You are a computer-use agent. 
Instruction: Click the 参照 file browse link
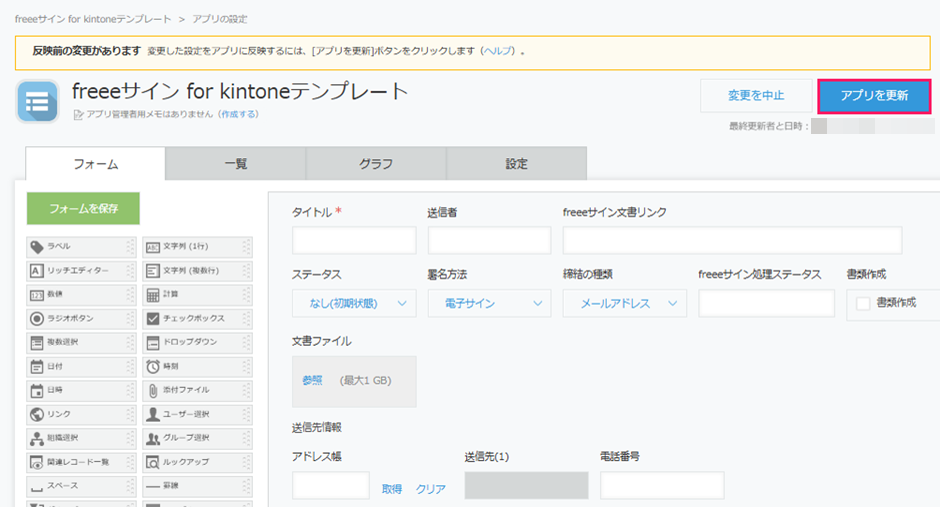tap(312, 381)
